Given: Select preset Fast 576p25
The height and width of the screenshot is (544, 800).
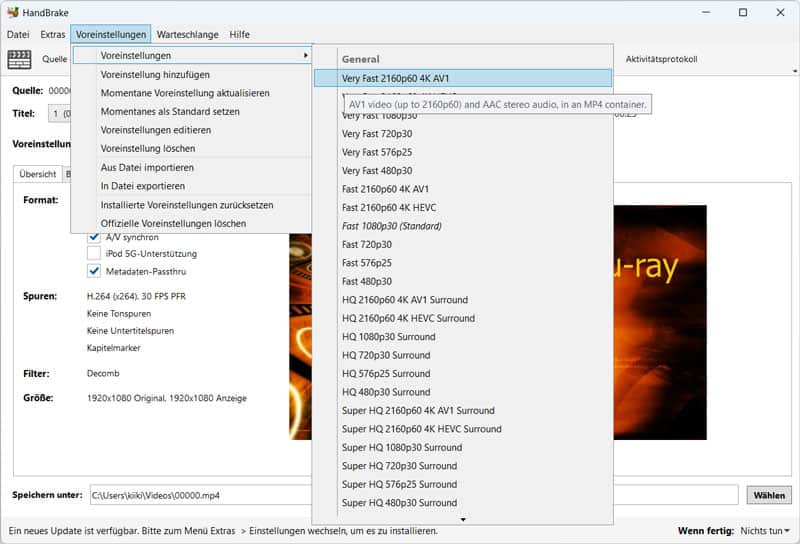Looking at the screenshot, I should click(463, 263).
